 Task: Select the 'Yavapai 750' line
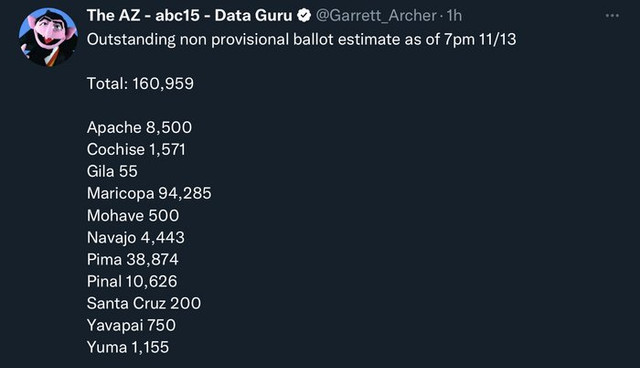click(x=131, y=326)
